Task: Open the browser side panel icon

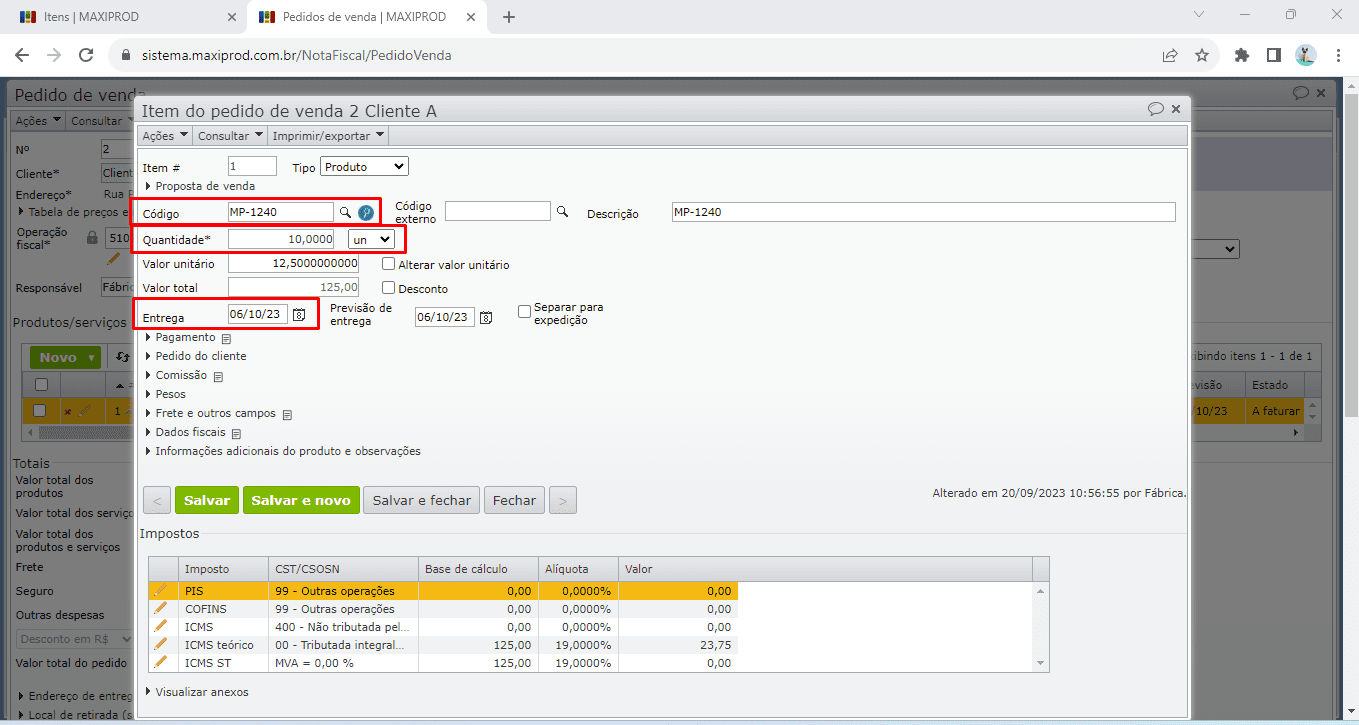Action: coord(1274,55)
